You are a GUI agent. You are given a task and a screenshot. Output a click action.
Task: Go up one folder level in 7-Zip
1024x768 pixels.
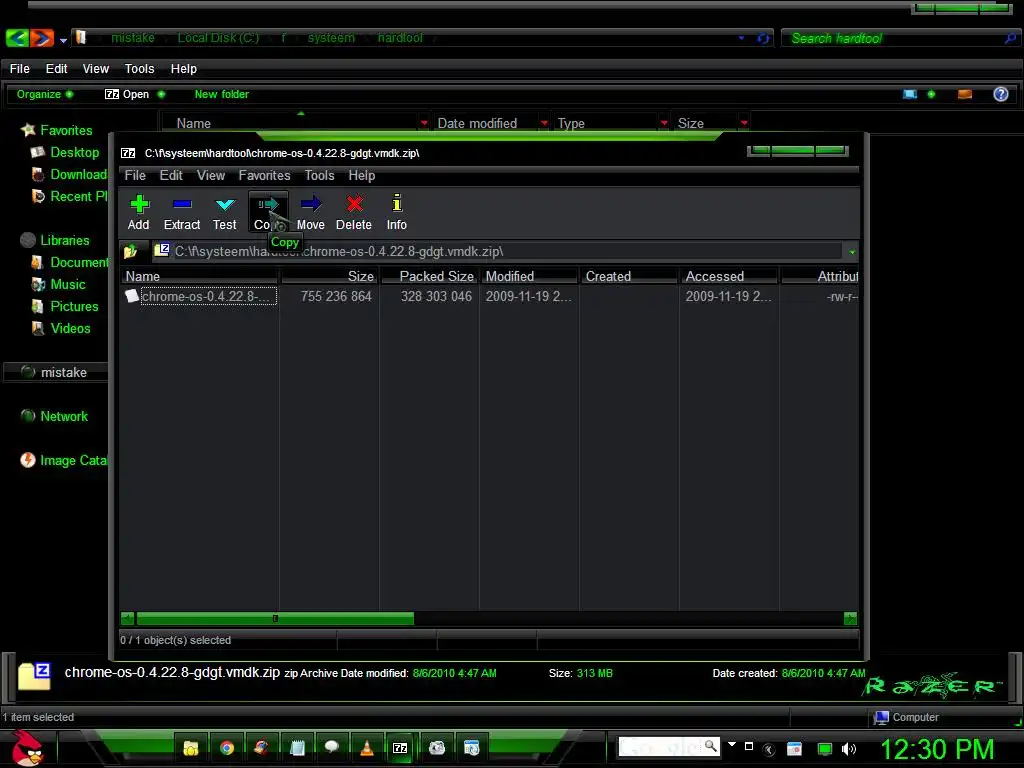(131, 251)
